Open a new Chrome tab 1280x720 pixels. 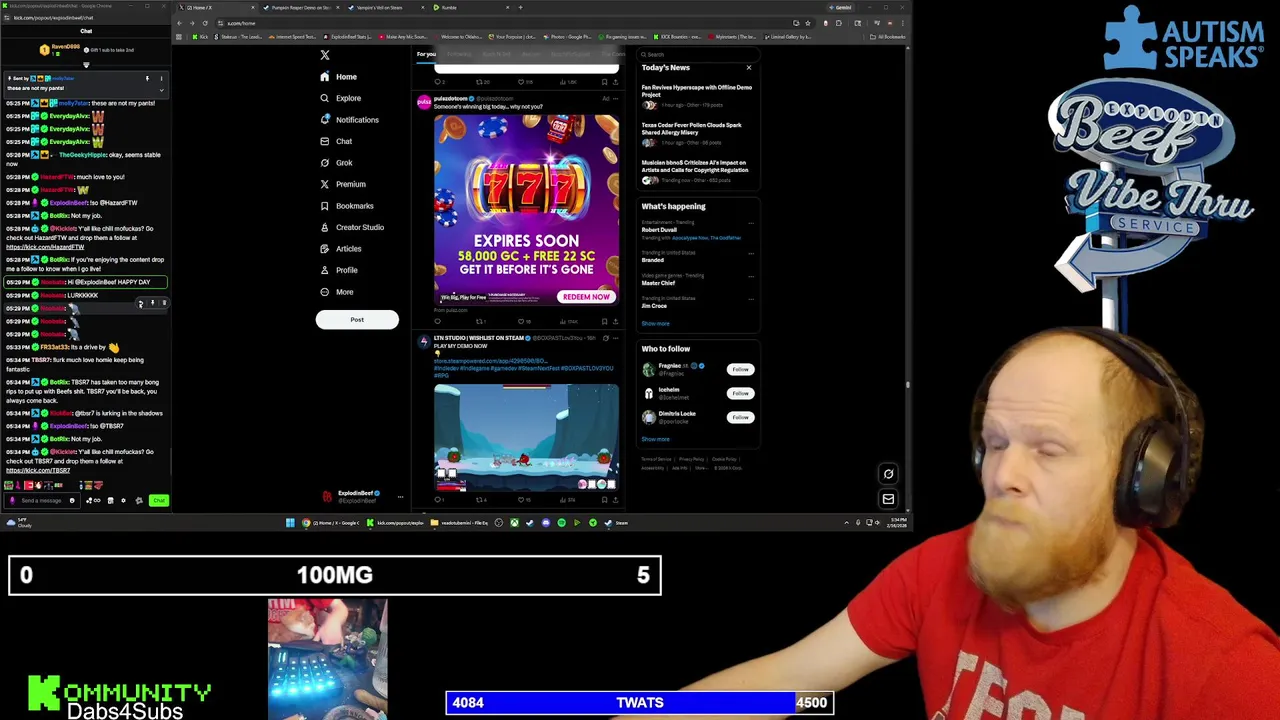coord(520,7)
